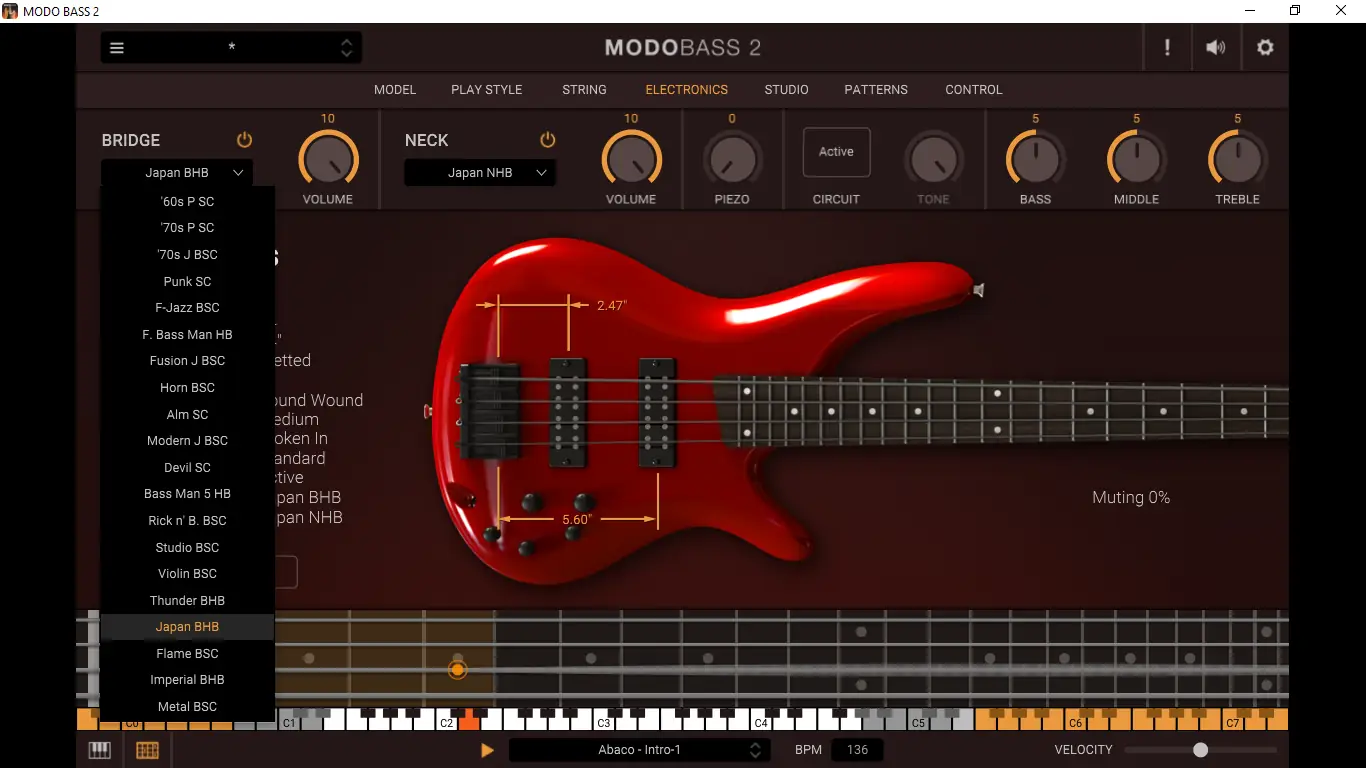
Task: Click the exclamation alert icon
Action: click(x=1167, y=48)
